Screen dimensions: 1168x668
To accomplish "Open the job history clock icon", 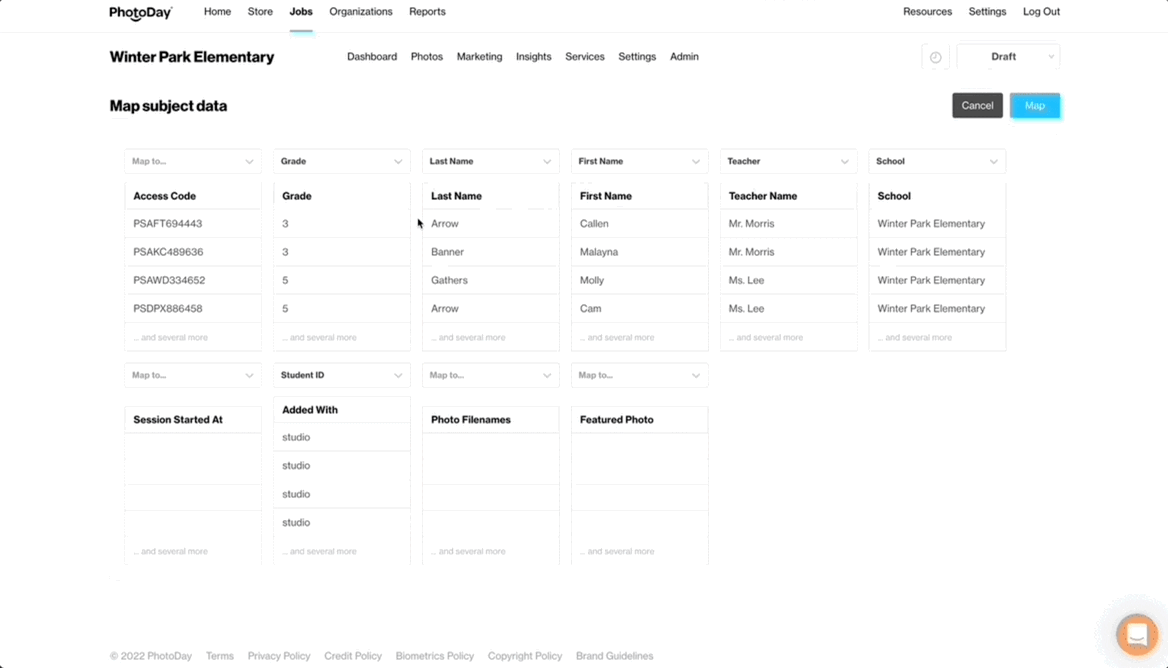I will click(x=935, y=57).
